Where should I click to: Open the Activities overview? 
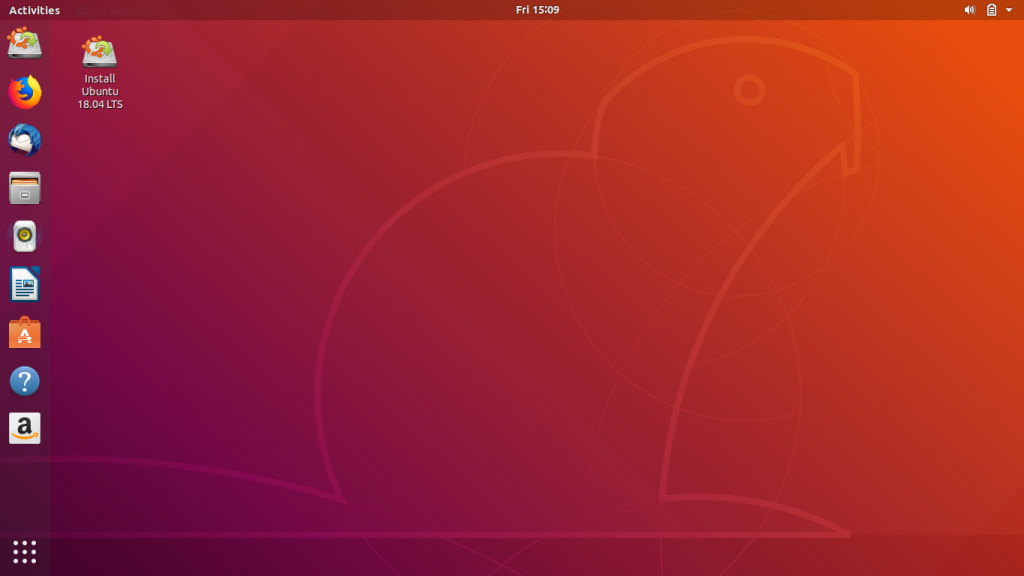[x=34, y=10]
